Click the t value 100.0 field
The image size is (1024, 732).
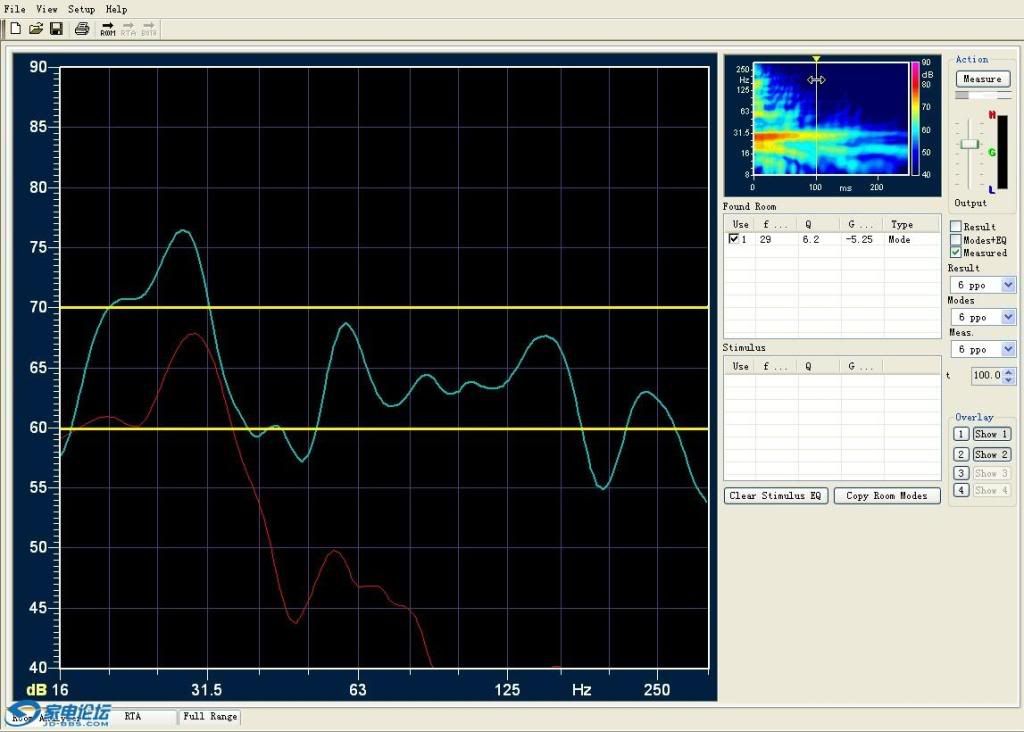point(987,375)
